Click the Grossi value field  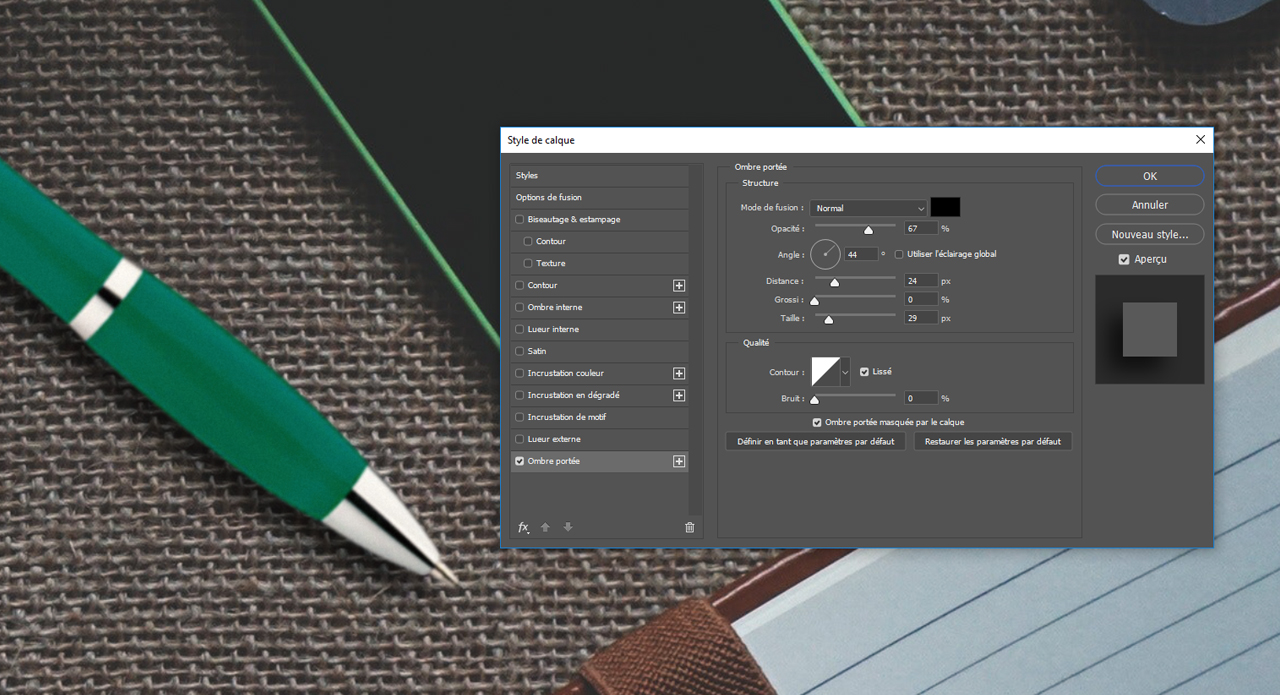click(x=921, y=299)
